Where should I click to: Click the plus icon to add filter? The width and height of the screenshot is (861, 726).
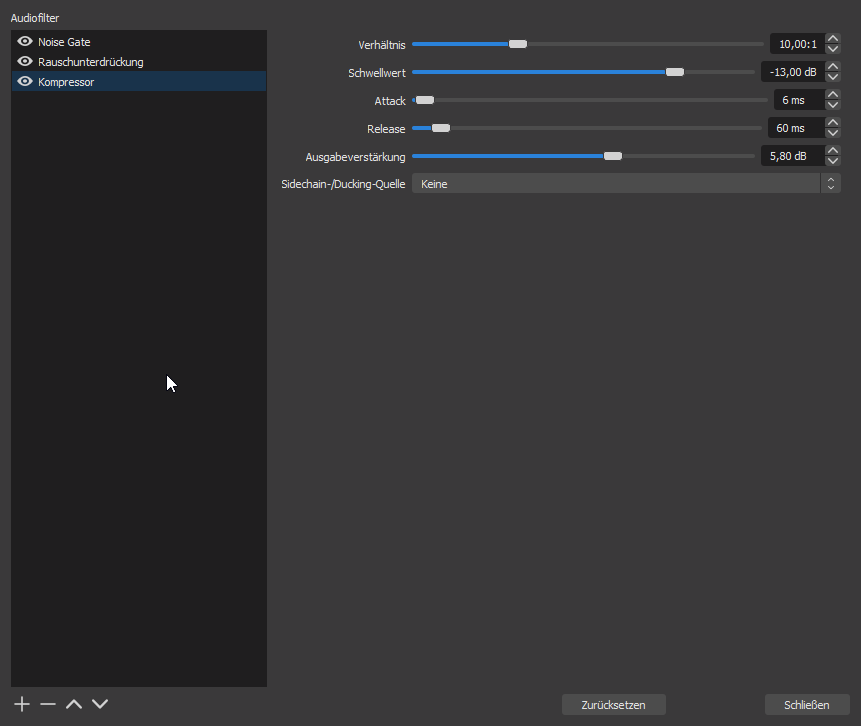pyautogui.click(x=22, y=704)
